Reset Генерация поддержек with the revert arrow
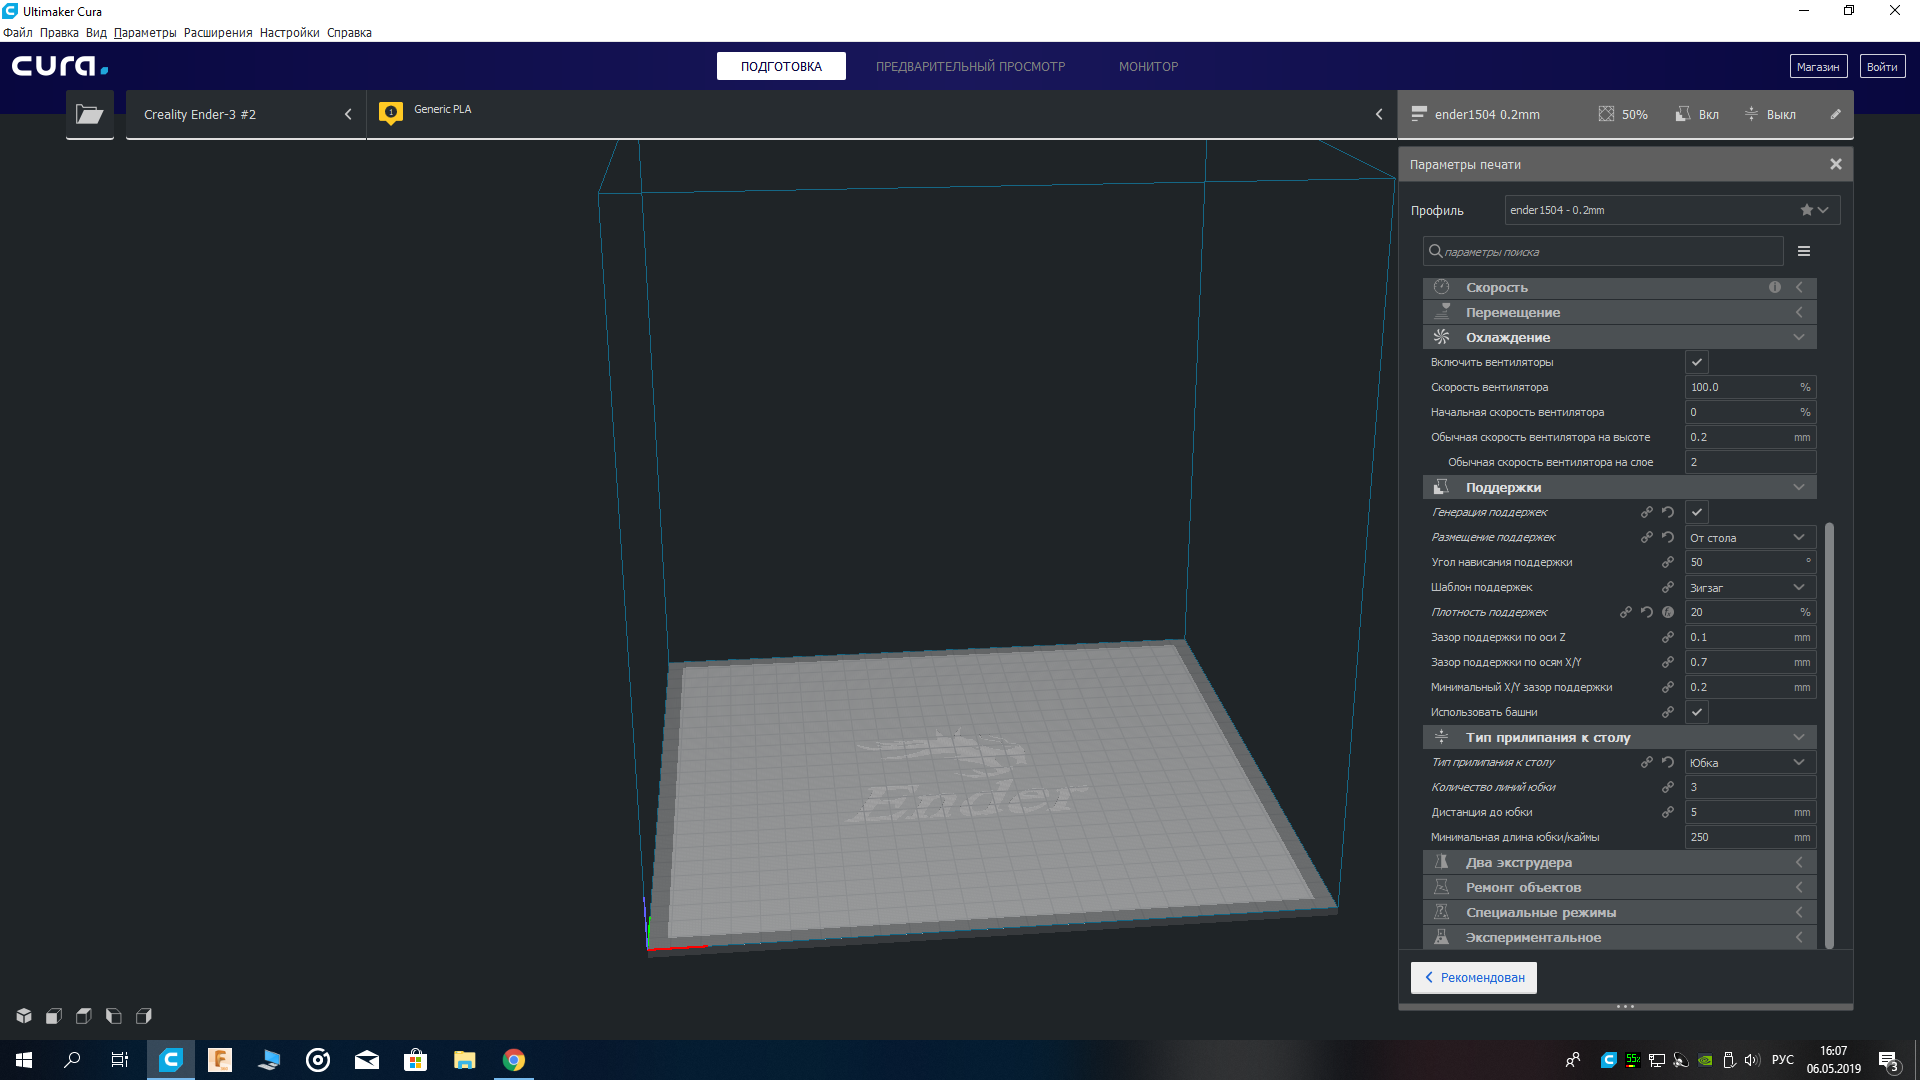 click(1668, 512)
